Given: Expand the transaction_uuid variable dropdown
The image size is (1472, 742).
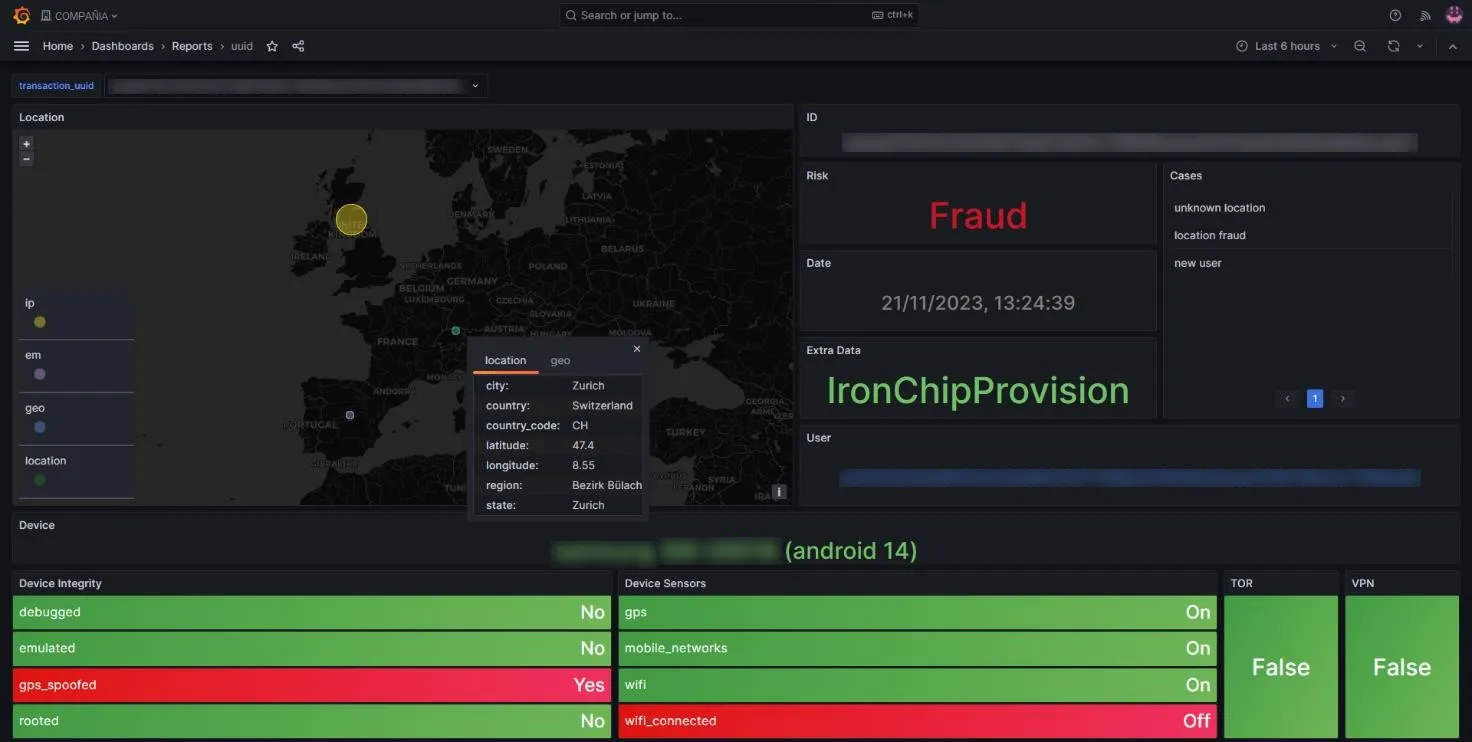Looking at the screenshot, I should (x=296, y=86).
